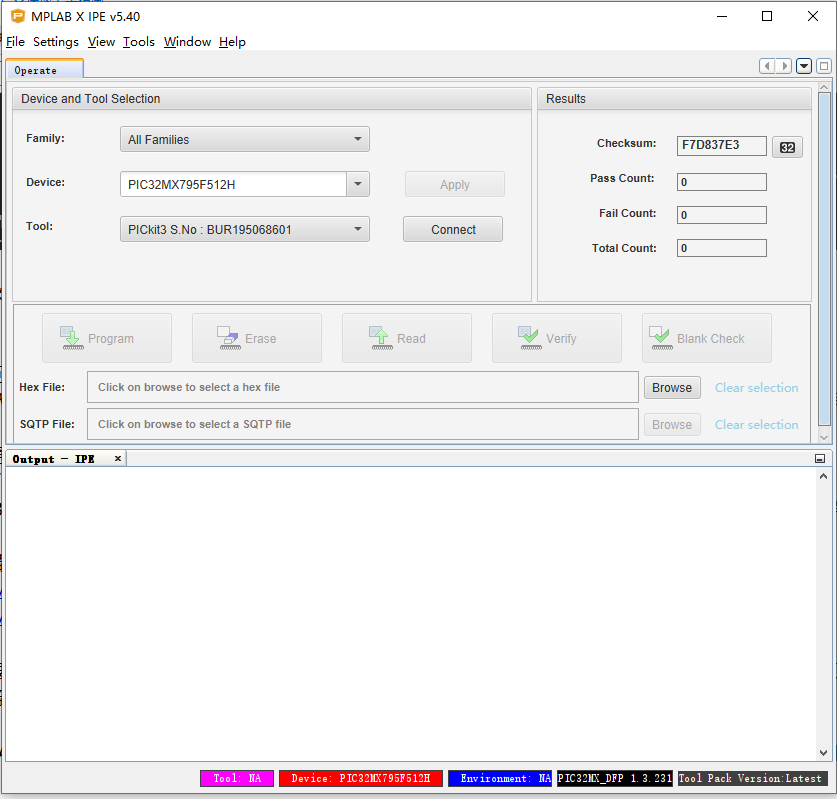837x799 pixels.
Task: Click the Fail Count field
Action: click(722, 215)
